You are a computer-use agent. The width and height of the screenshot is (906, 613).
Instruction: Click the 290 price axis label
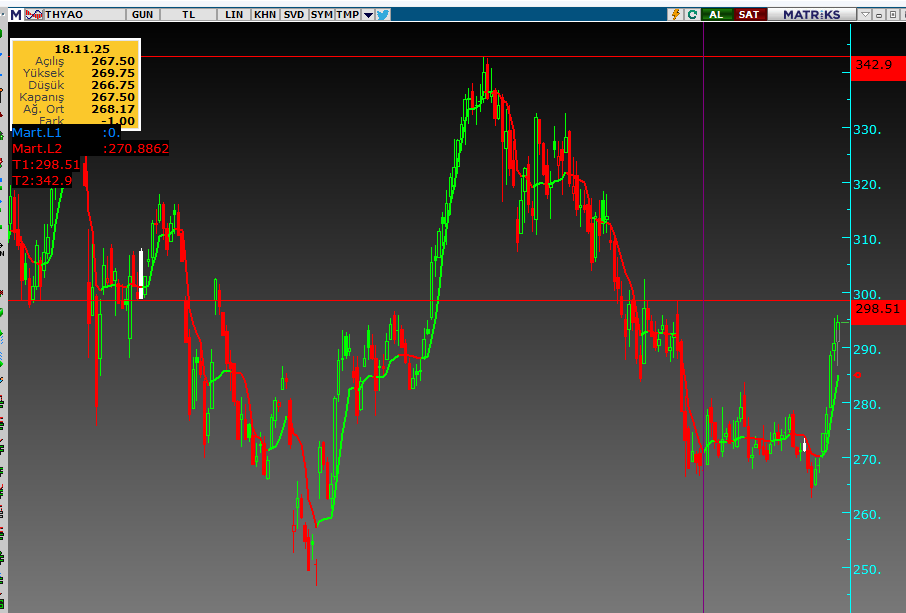coord(867,350)
